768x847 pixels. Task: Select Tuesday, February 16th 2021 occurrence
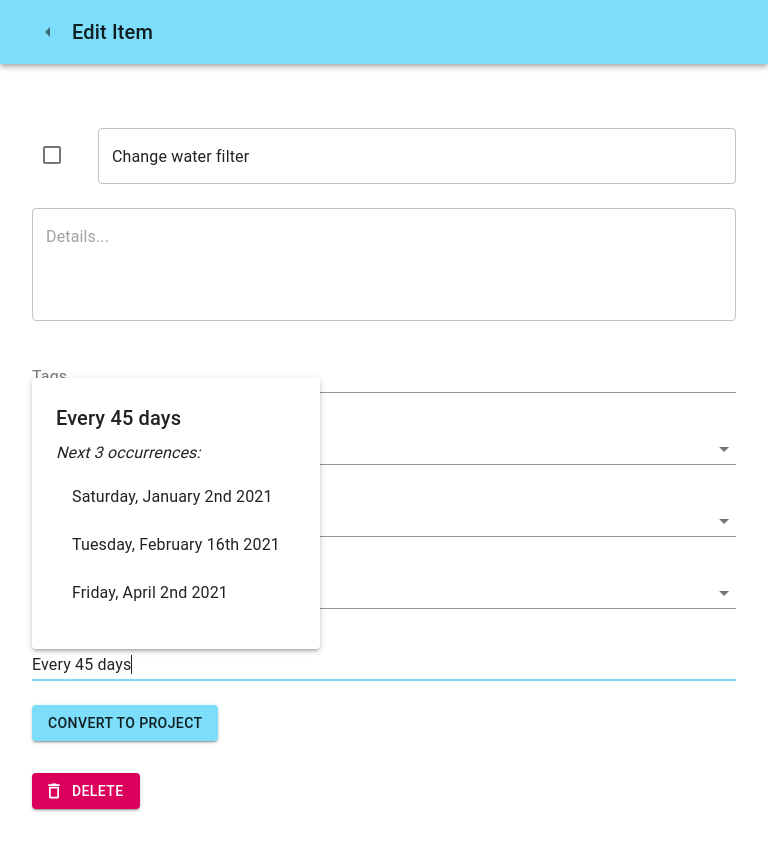coord(175,544)
